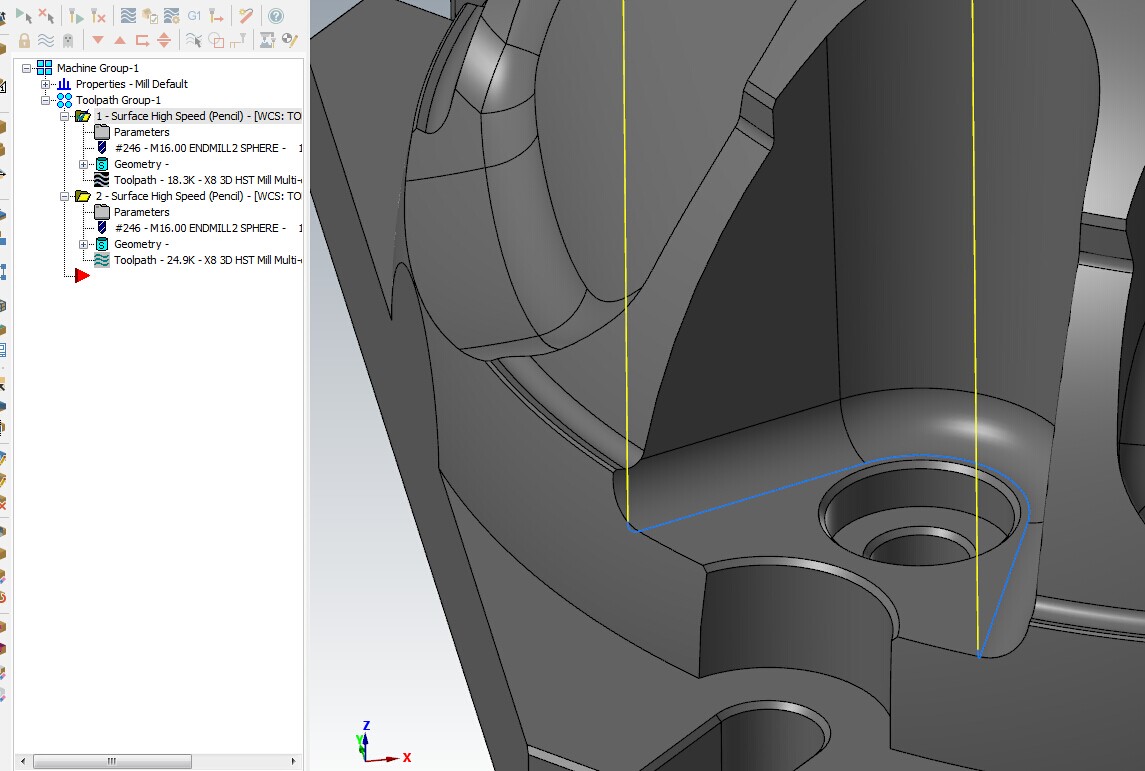Viewport: 1145px width, 771px height.
Task: Expand the Properties - Mill Default node
Action: 45,84
